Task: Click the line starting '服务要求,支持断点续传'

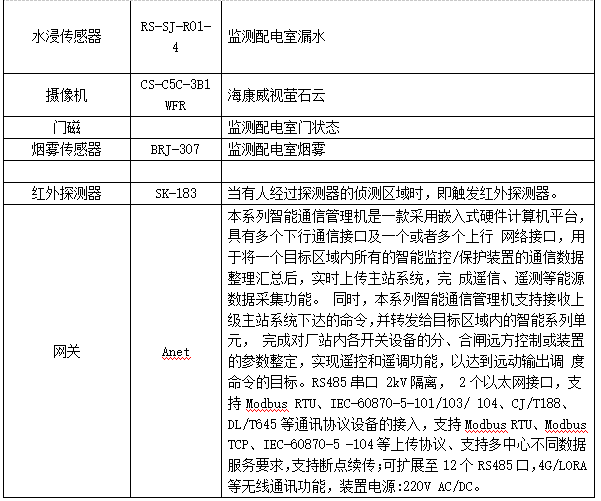Action: coord(407,465)
